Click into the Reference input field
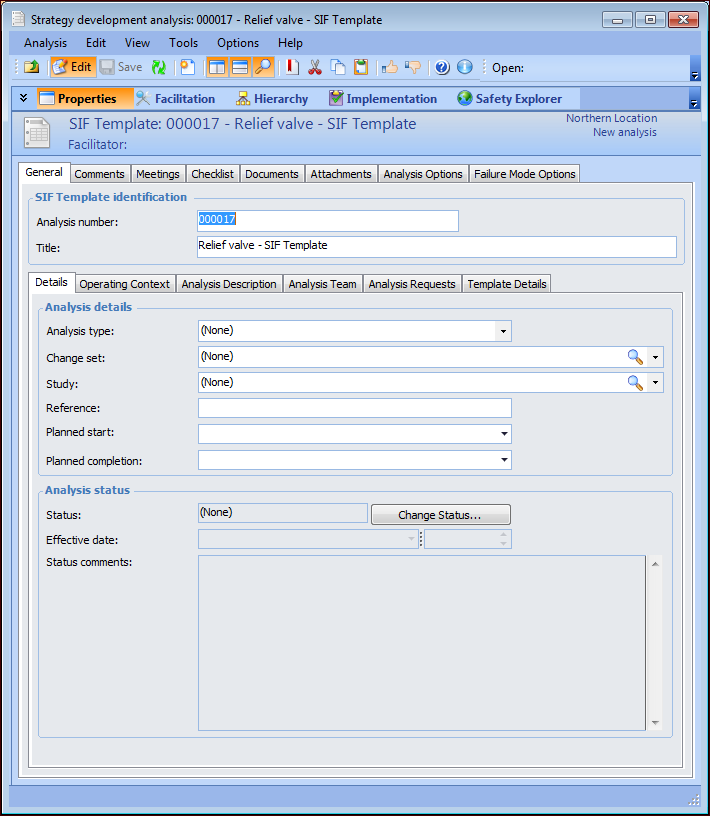Screen dimensions: 710x816 354,408
